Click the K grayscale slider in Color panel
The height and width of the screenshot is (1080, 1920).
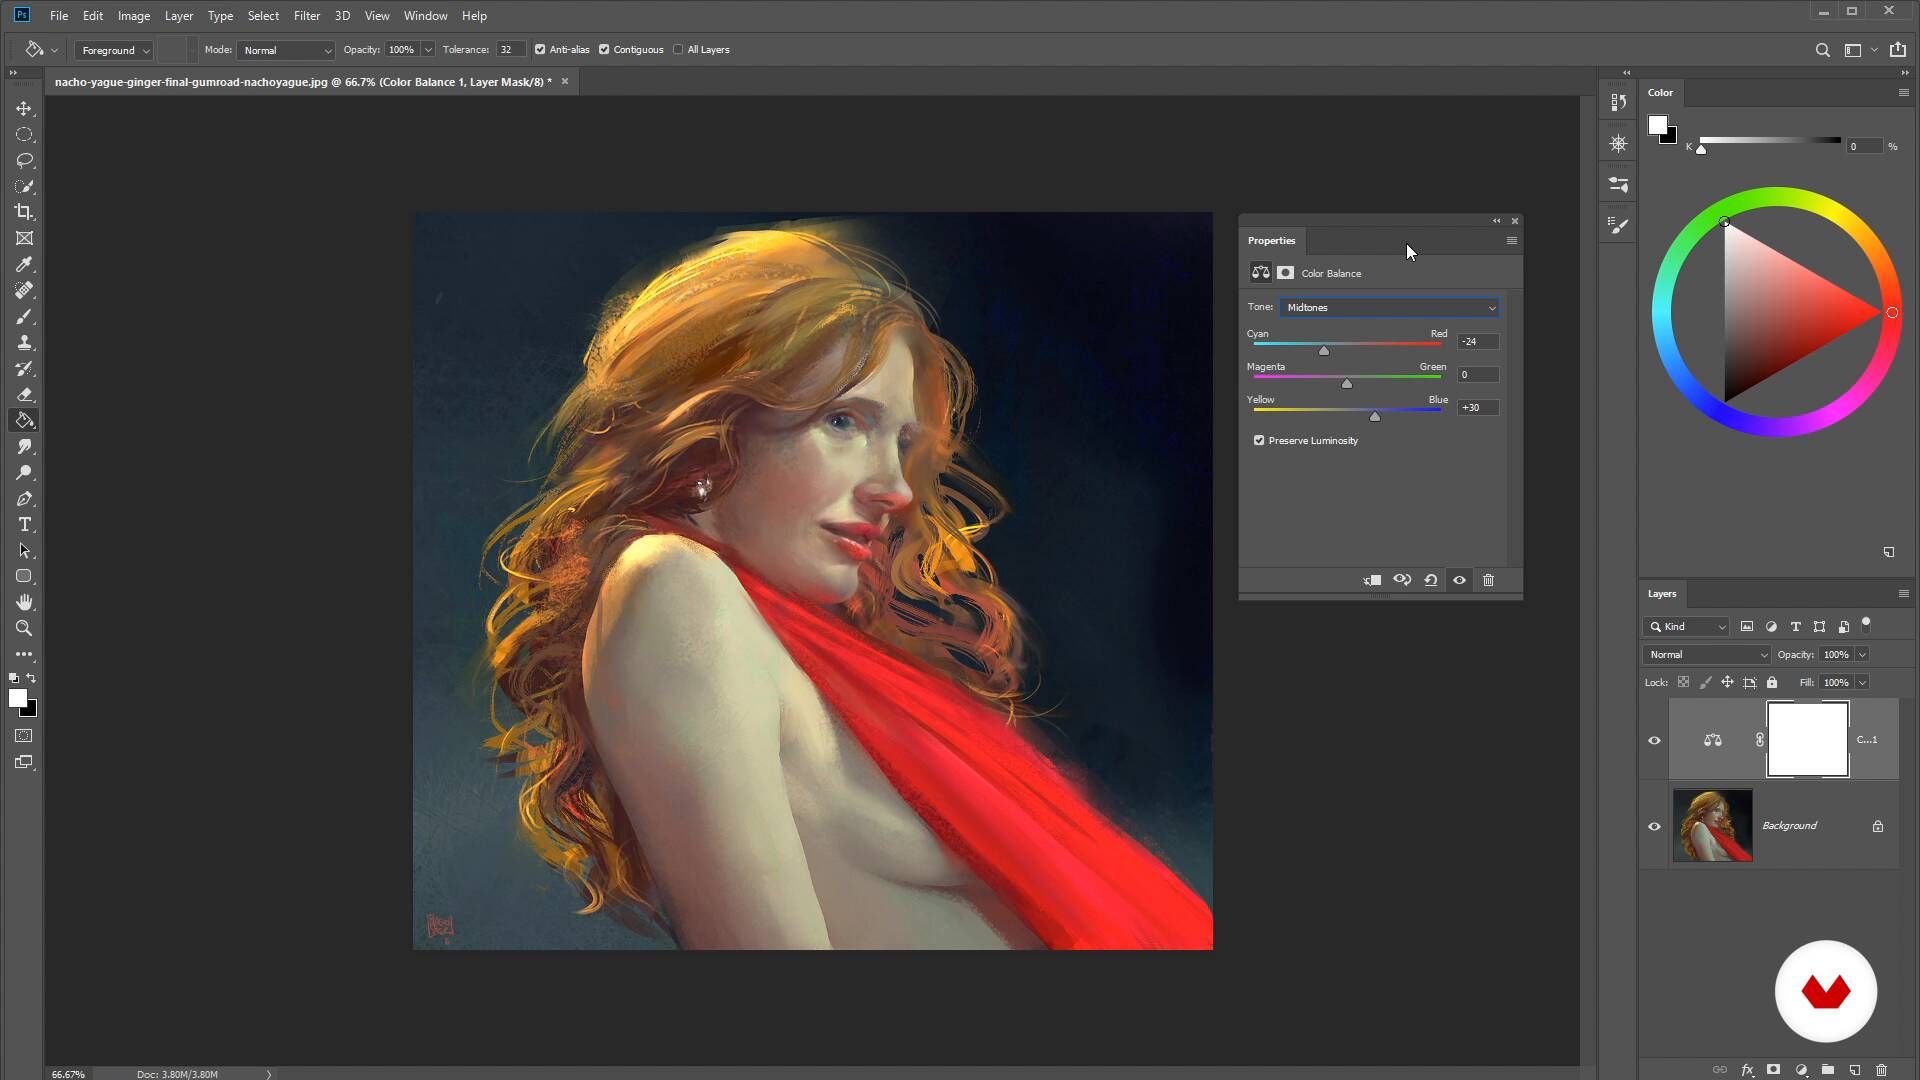tap(1769, 141)
